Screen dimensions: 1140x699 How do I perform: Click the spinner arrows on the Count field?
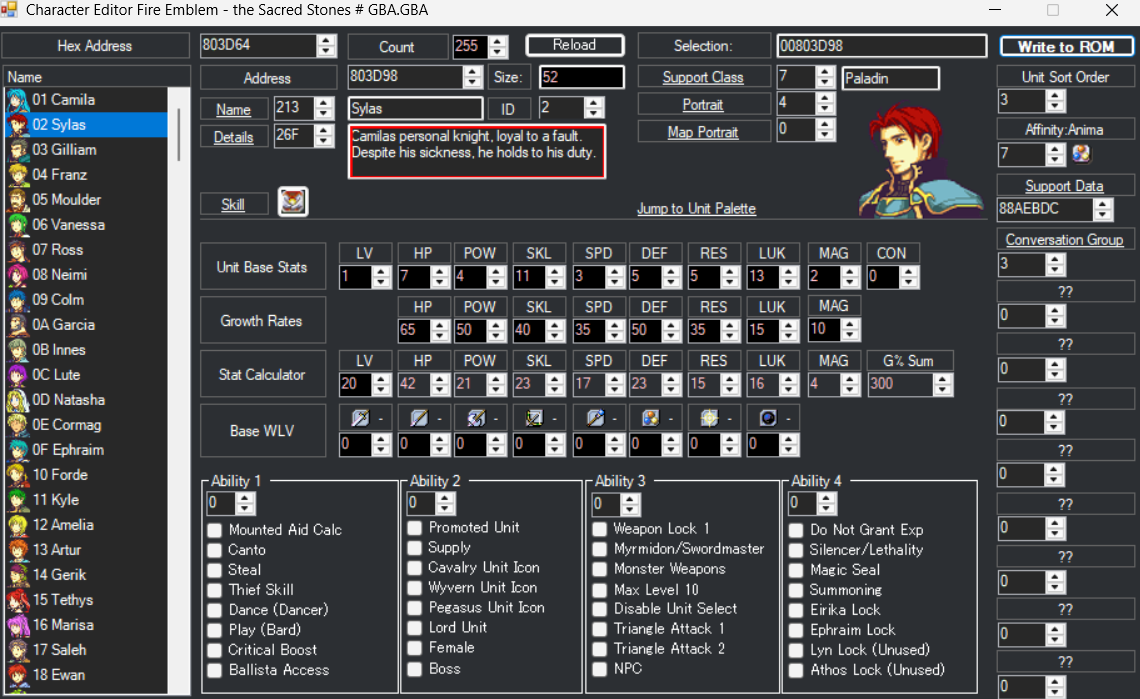click(498, 47)
